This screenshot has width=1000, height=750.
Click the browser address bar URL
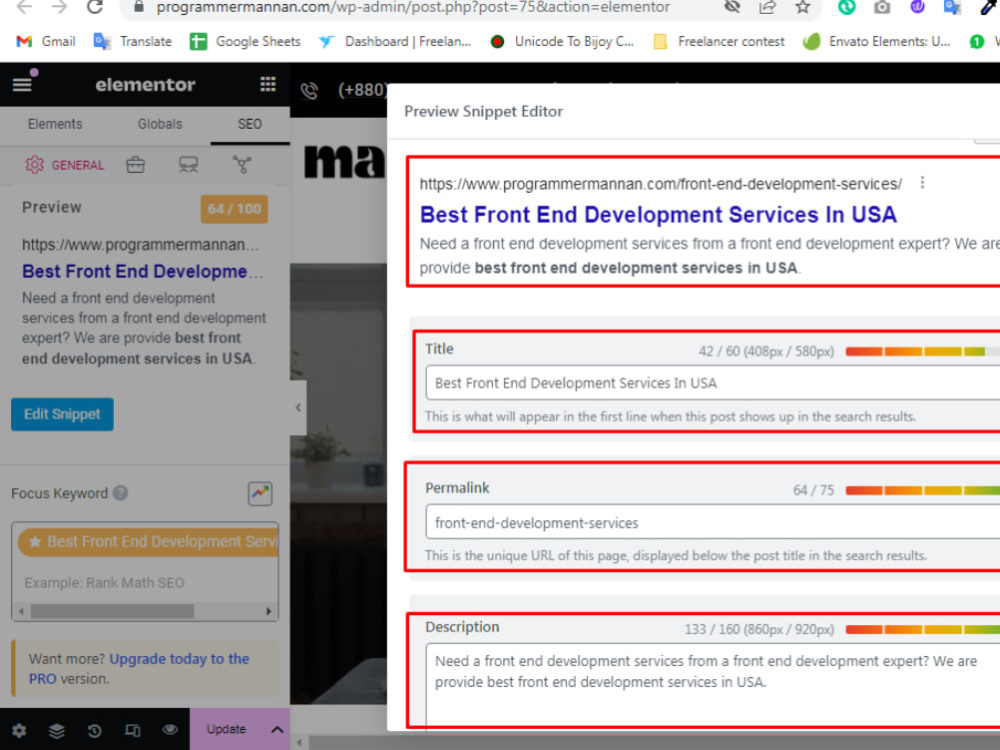pos(413,7)
